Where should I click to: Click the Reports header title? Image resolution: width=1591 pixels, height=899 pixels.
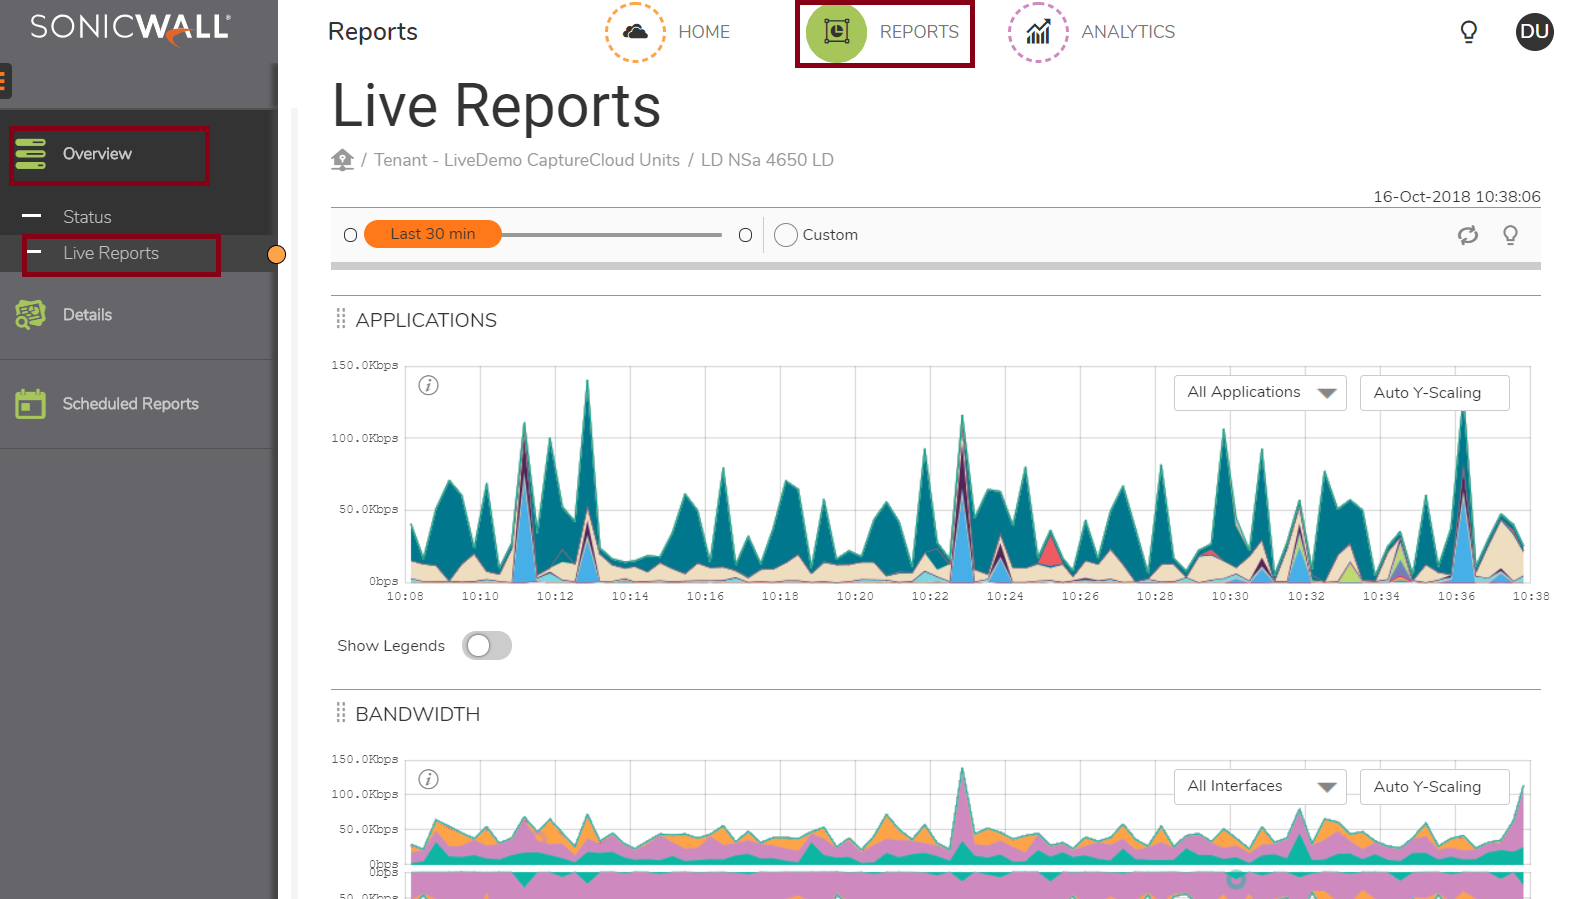click(373, 32)
